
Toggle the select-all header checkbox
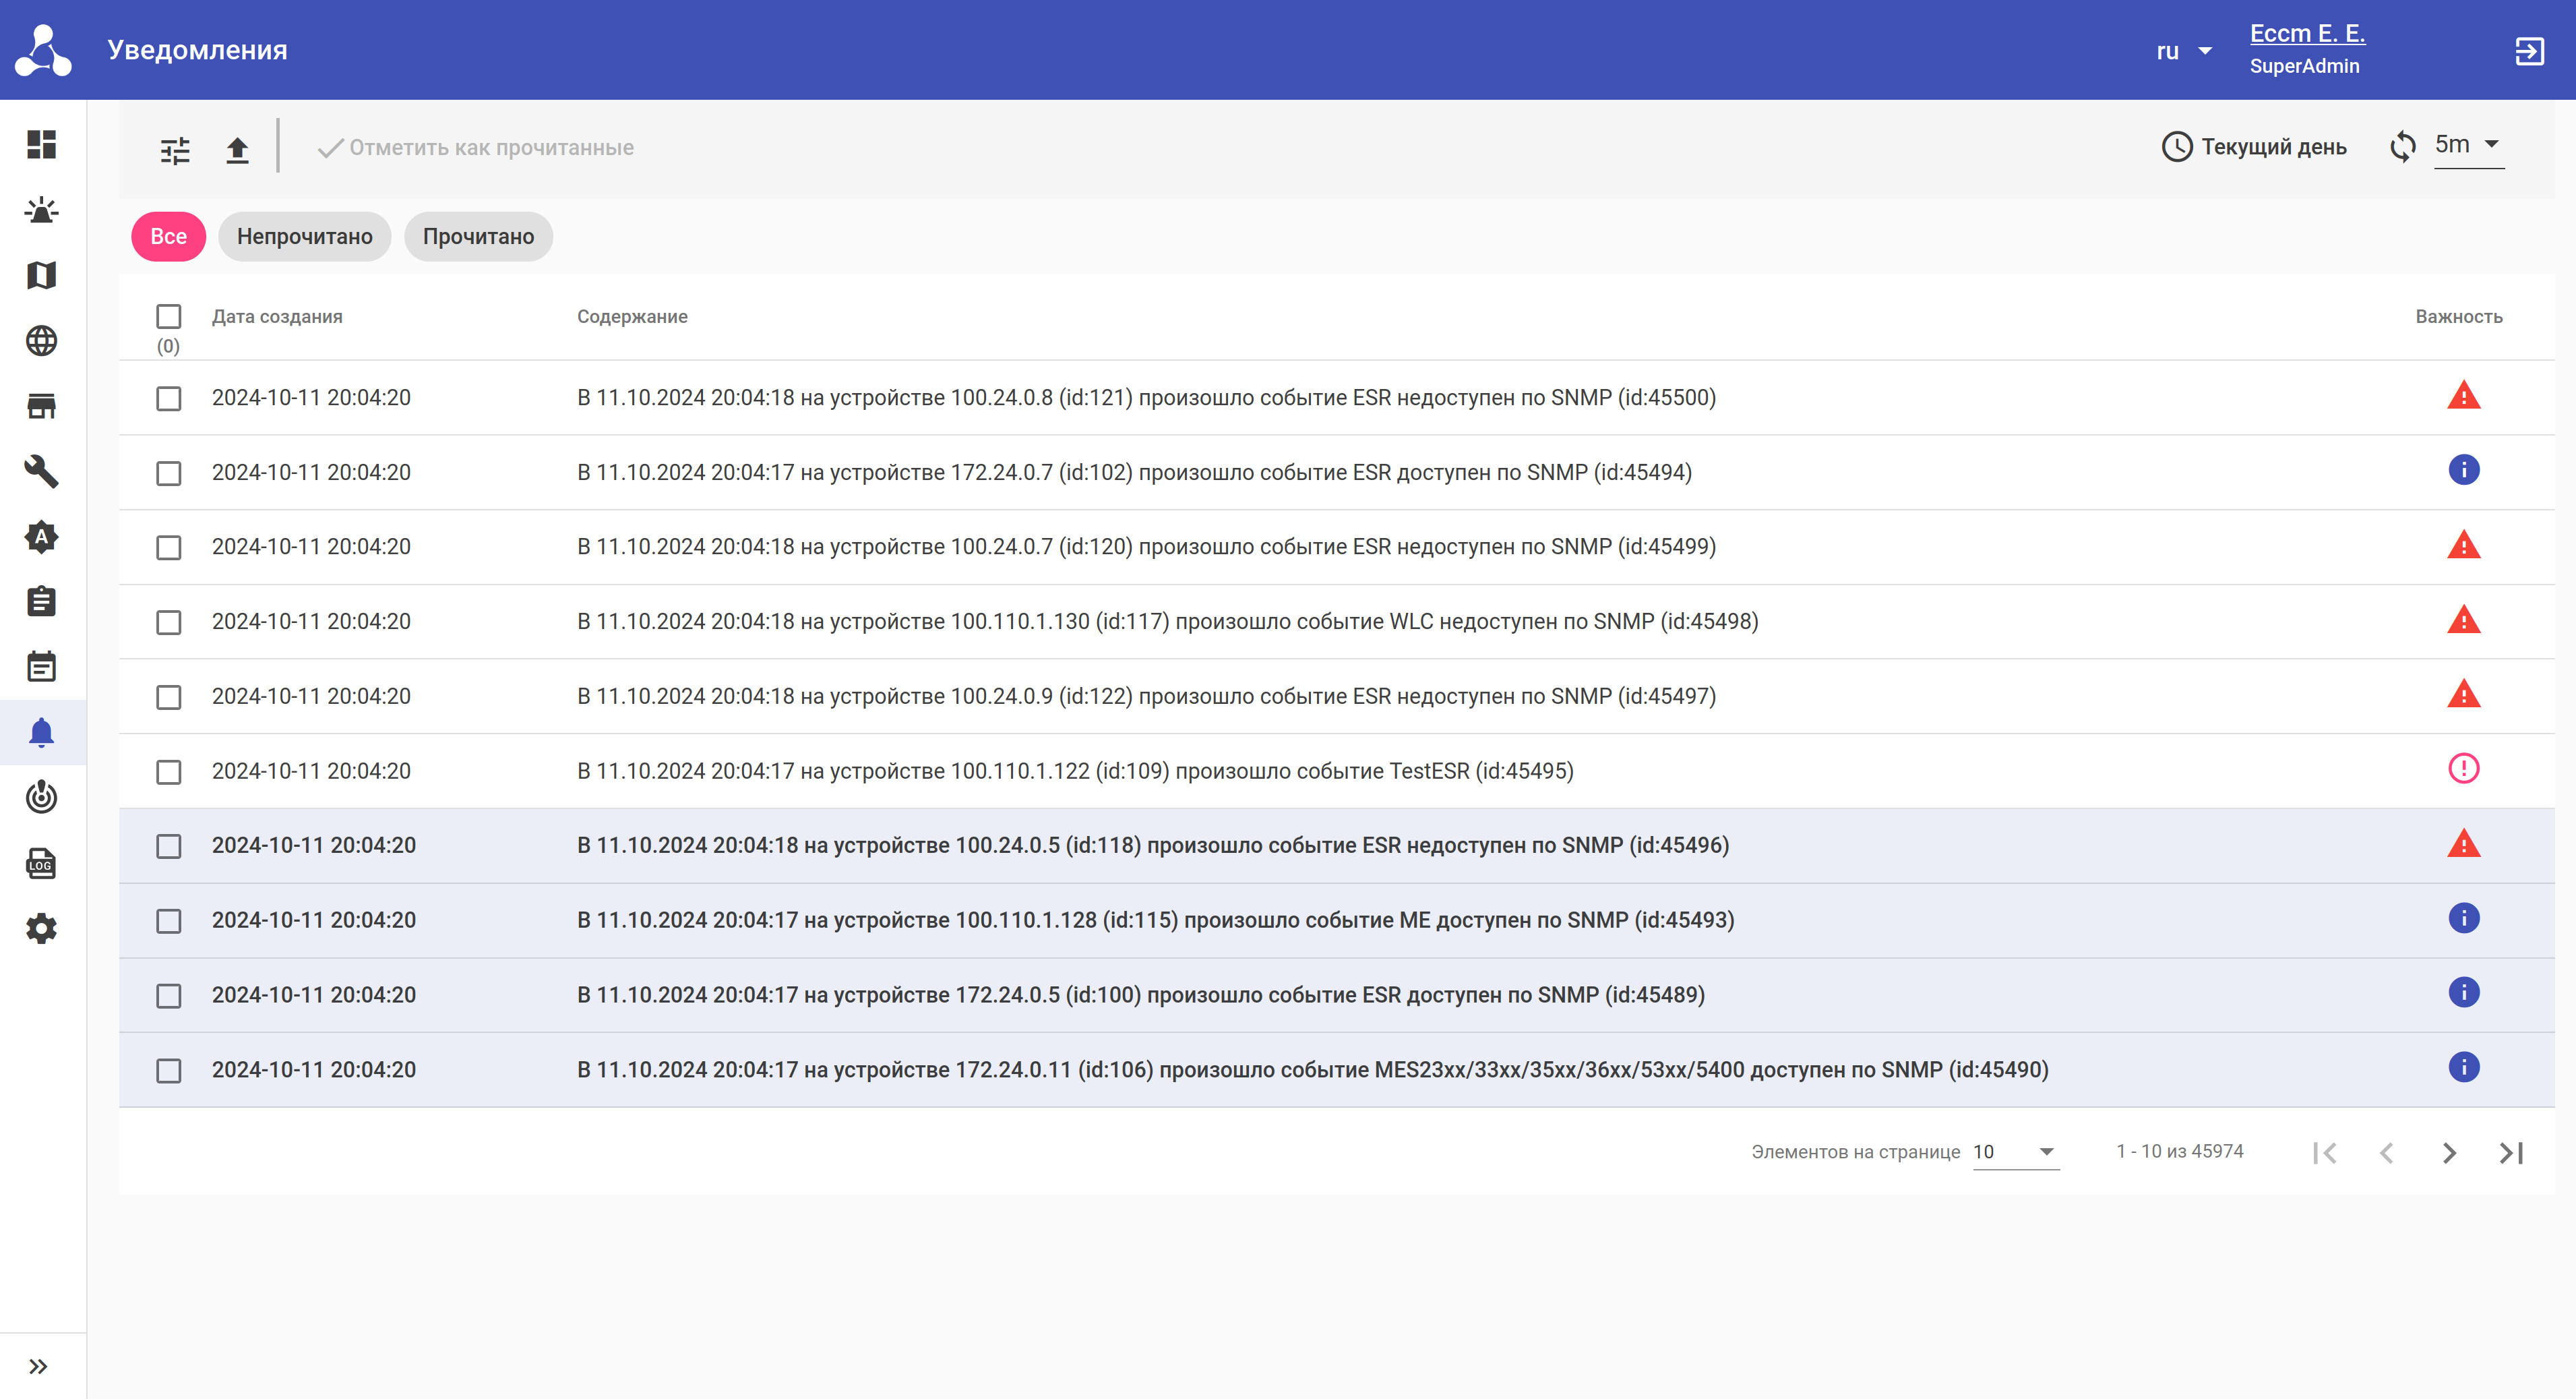168,317
